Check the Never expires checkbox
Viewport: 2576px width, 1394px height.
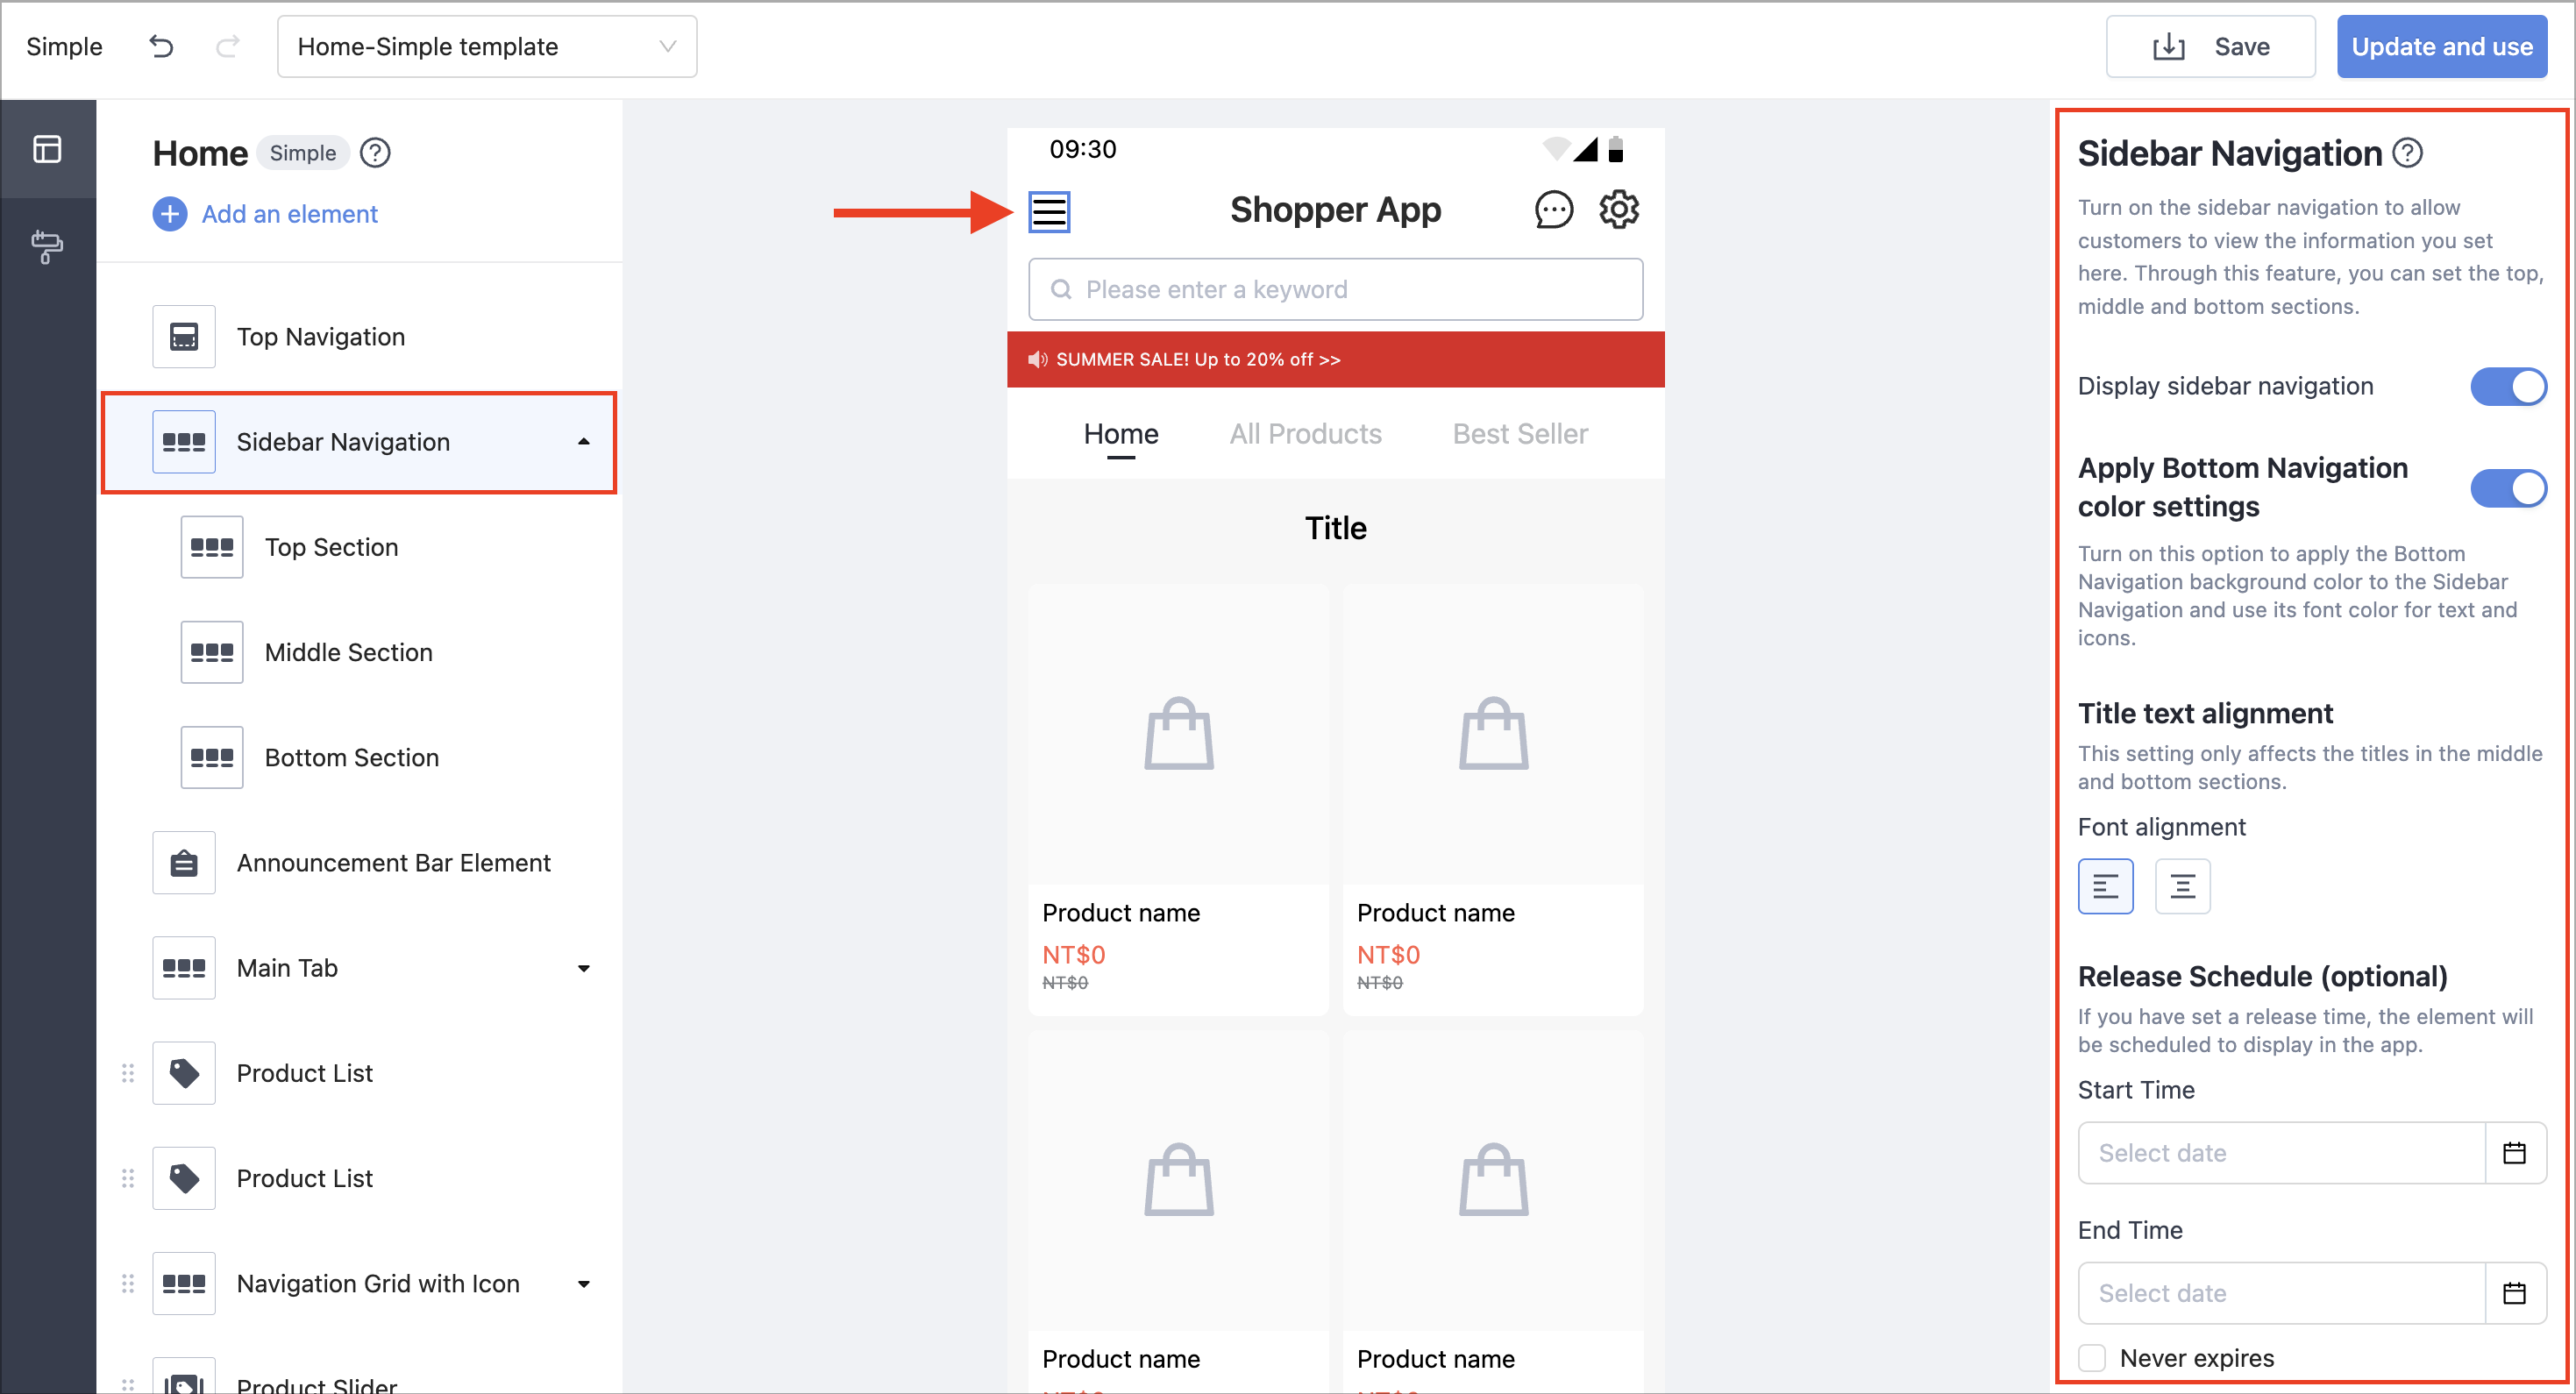point(2092,1358)
